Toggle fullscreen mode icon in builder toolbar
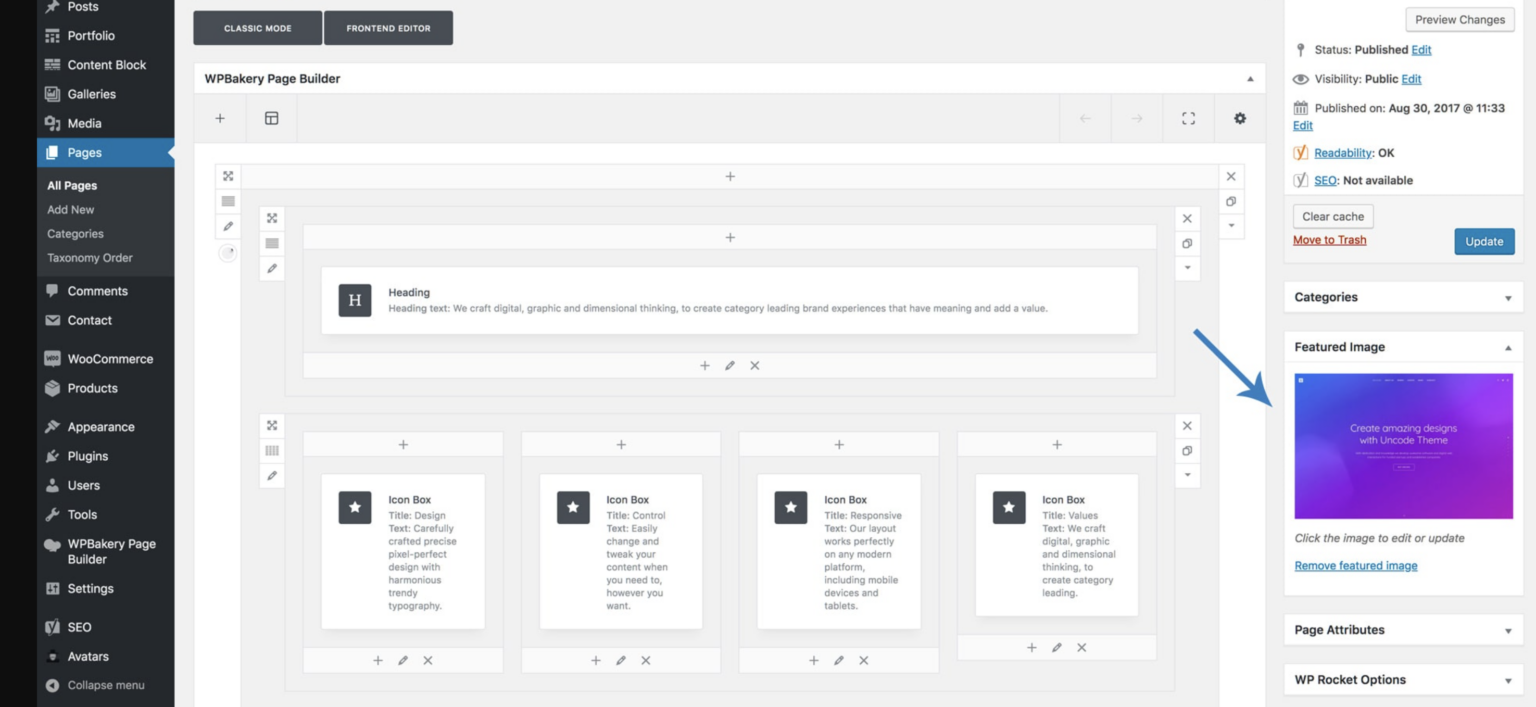This screenshot has width=1536, height=707. point(1188,118)
